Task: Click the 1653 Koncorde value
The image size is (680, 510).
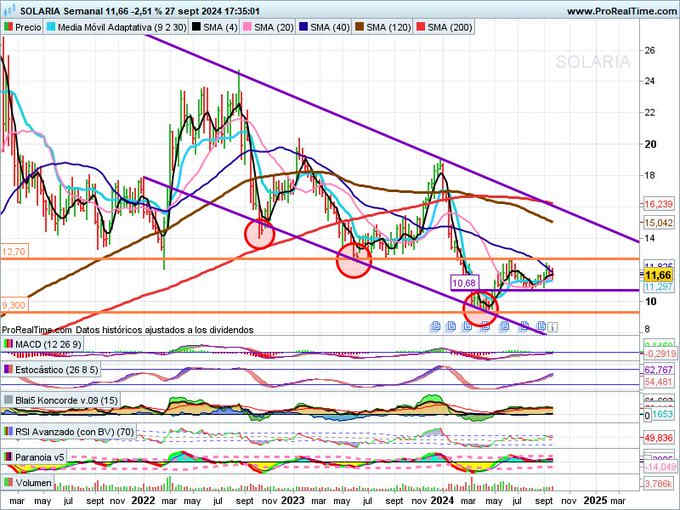Action: tap(662, 415)
